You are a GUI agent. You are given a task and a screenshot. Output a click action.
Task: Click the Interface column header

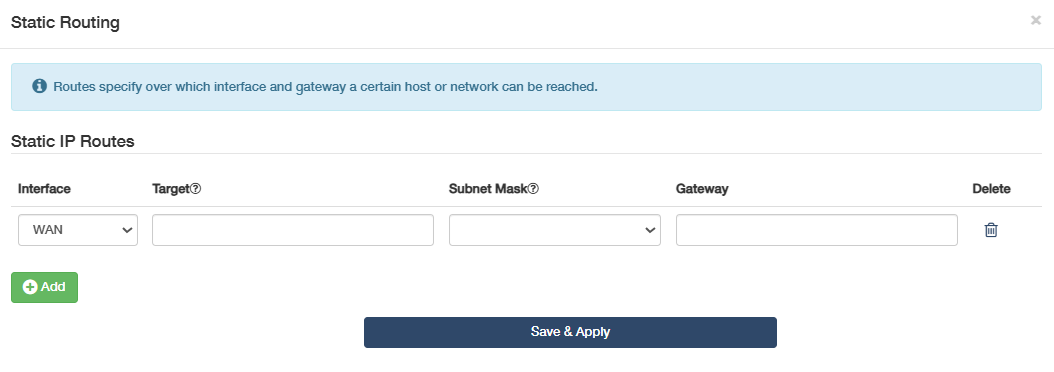pos(44,189)
